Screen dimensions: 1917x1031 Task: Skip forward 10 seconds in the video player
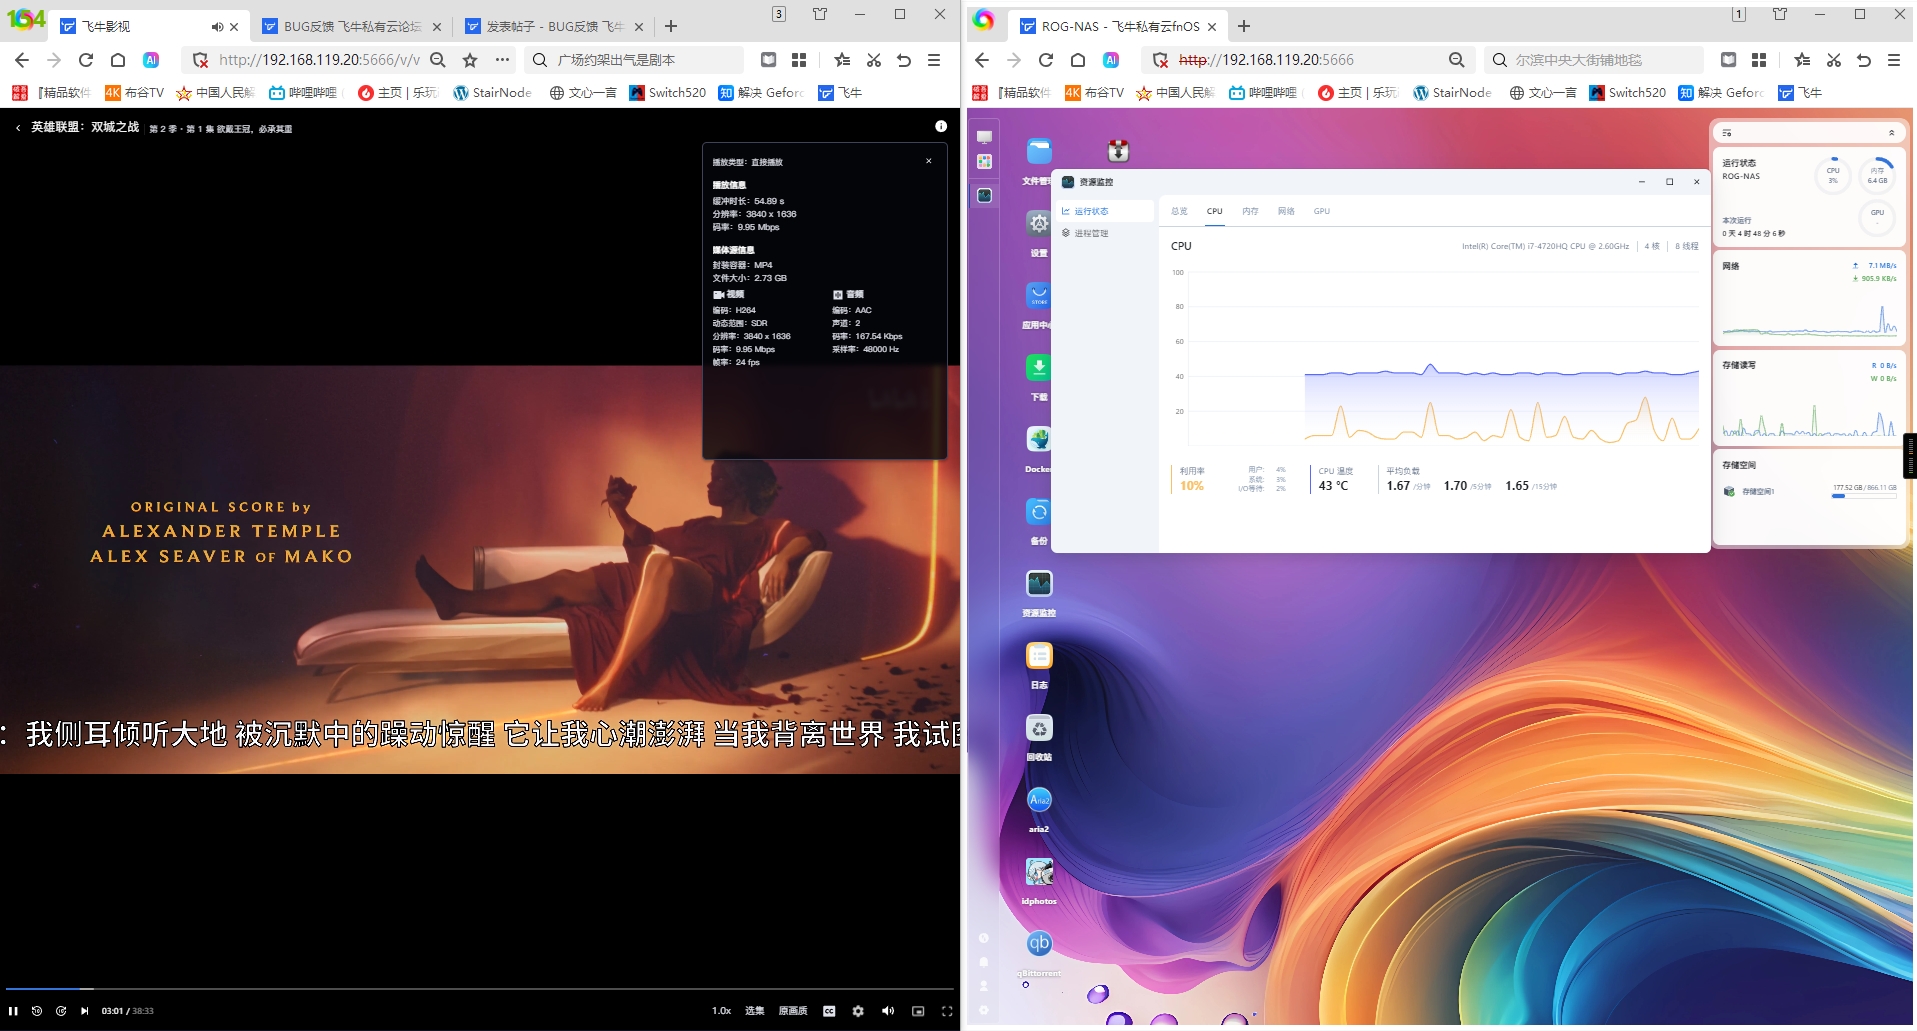61,1011
